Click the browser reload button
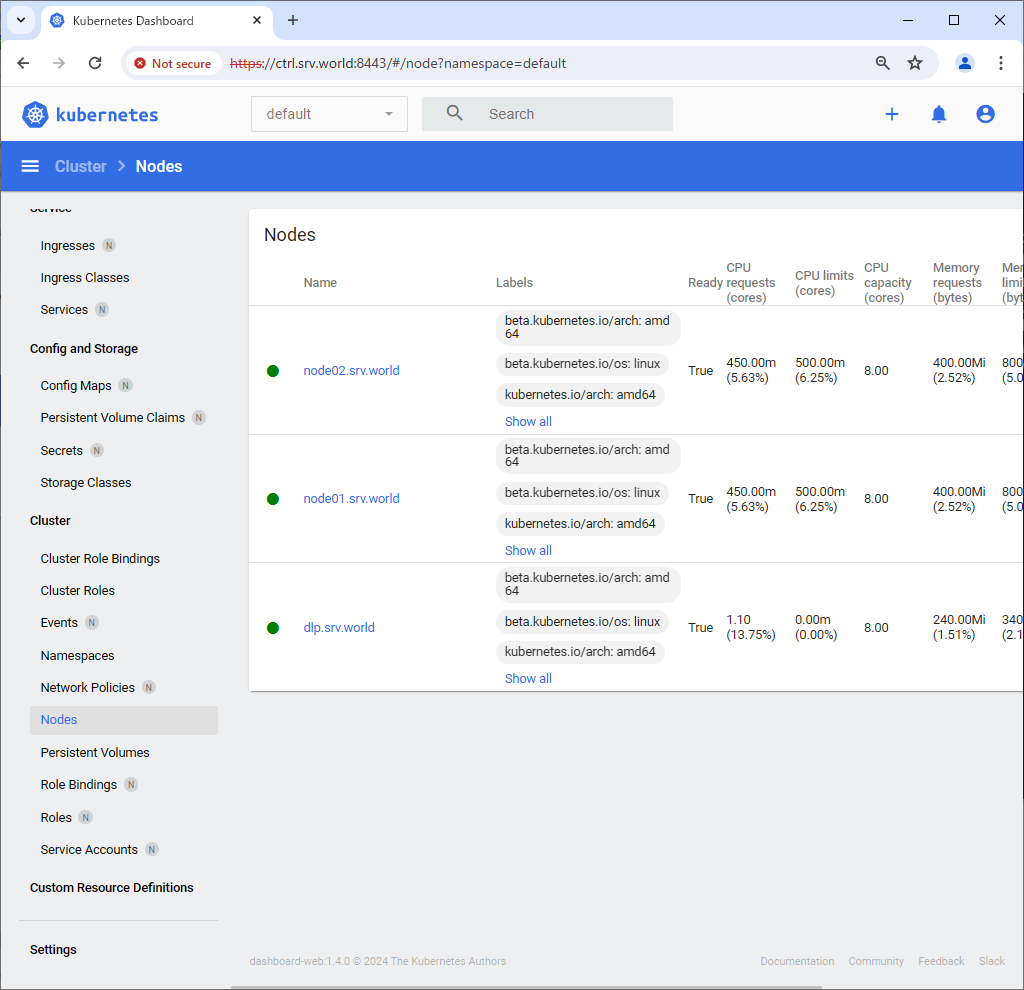Image resolution: width=1024 pixels, height=990 pixels. click(x=95, y=63)
